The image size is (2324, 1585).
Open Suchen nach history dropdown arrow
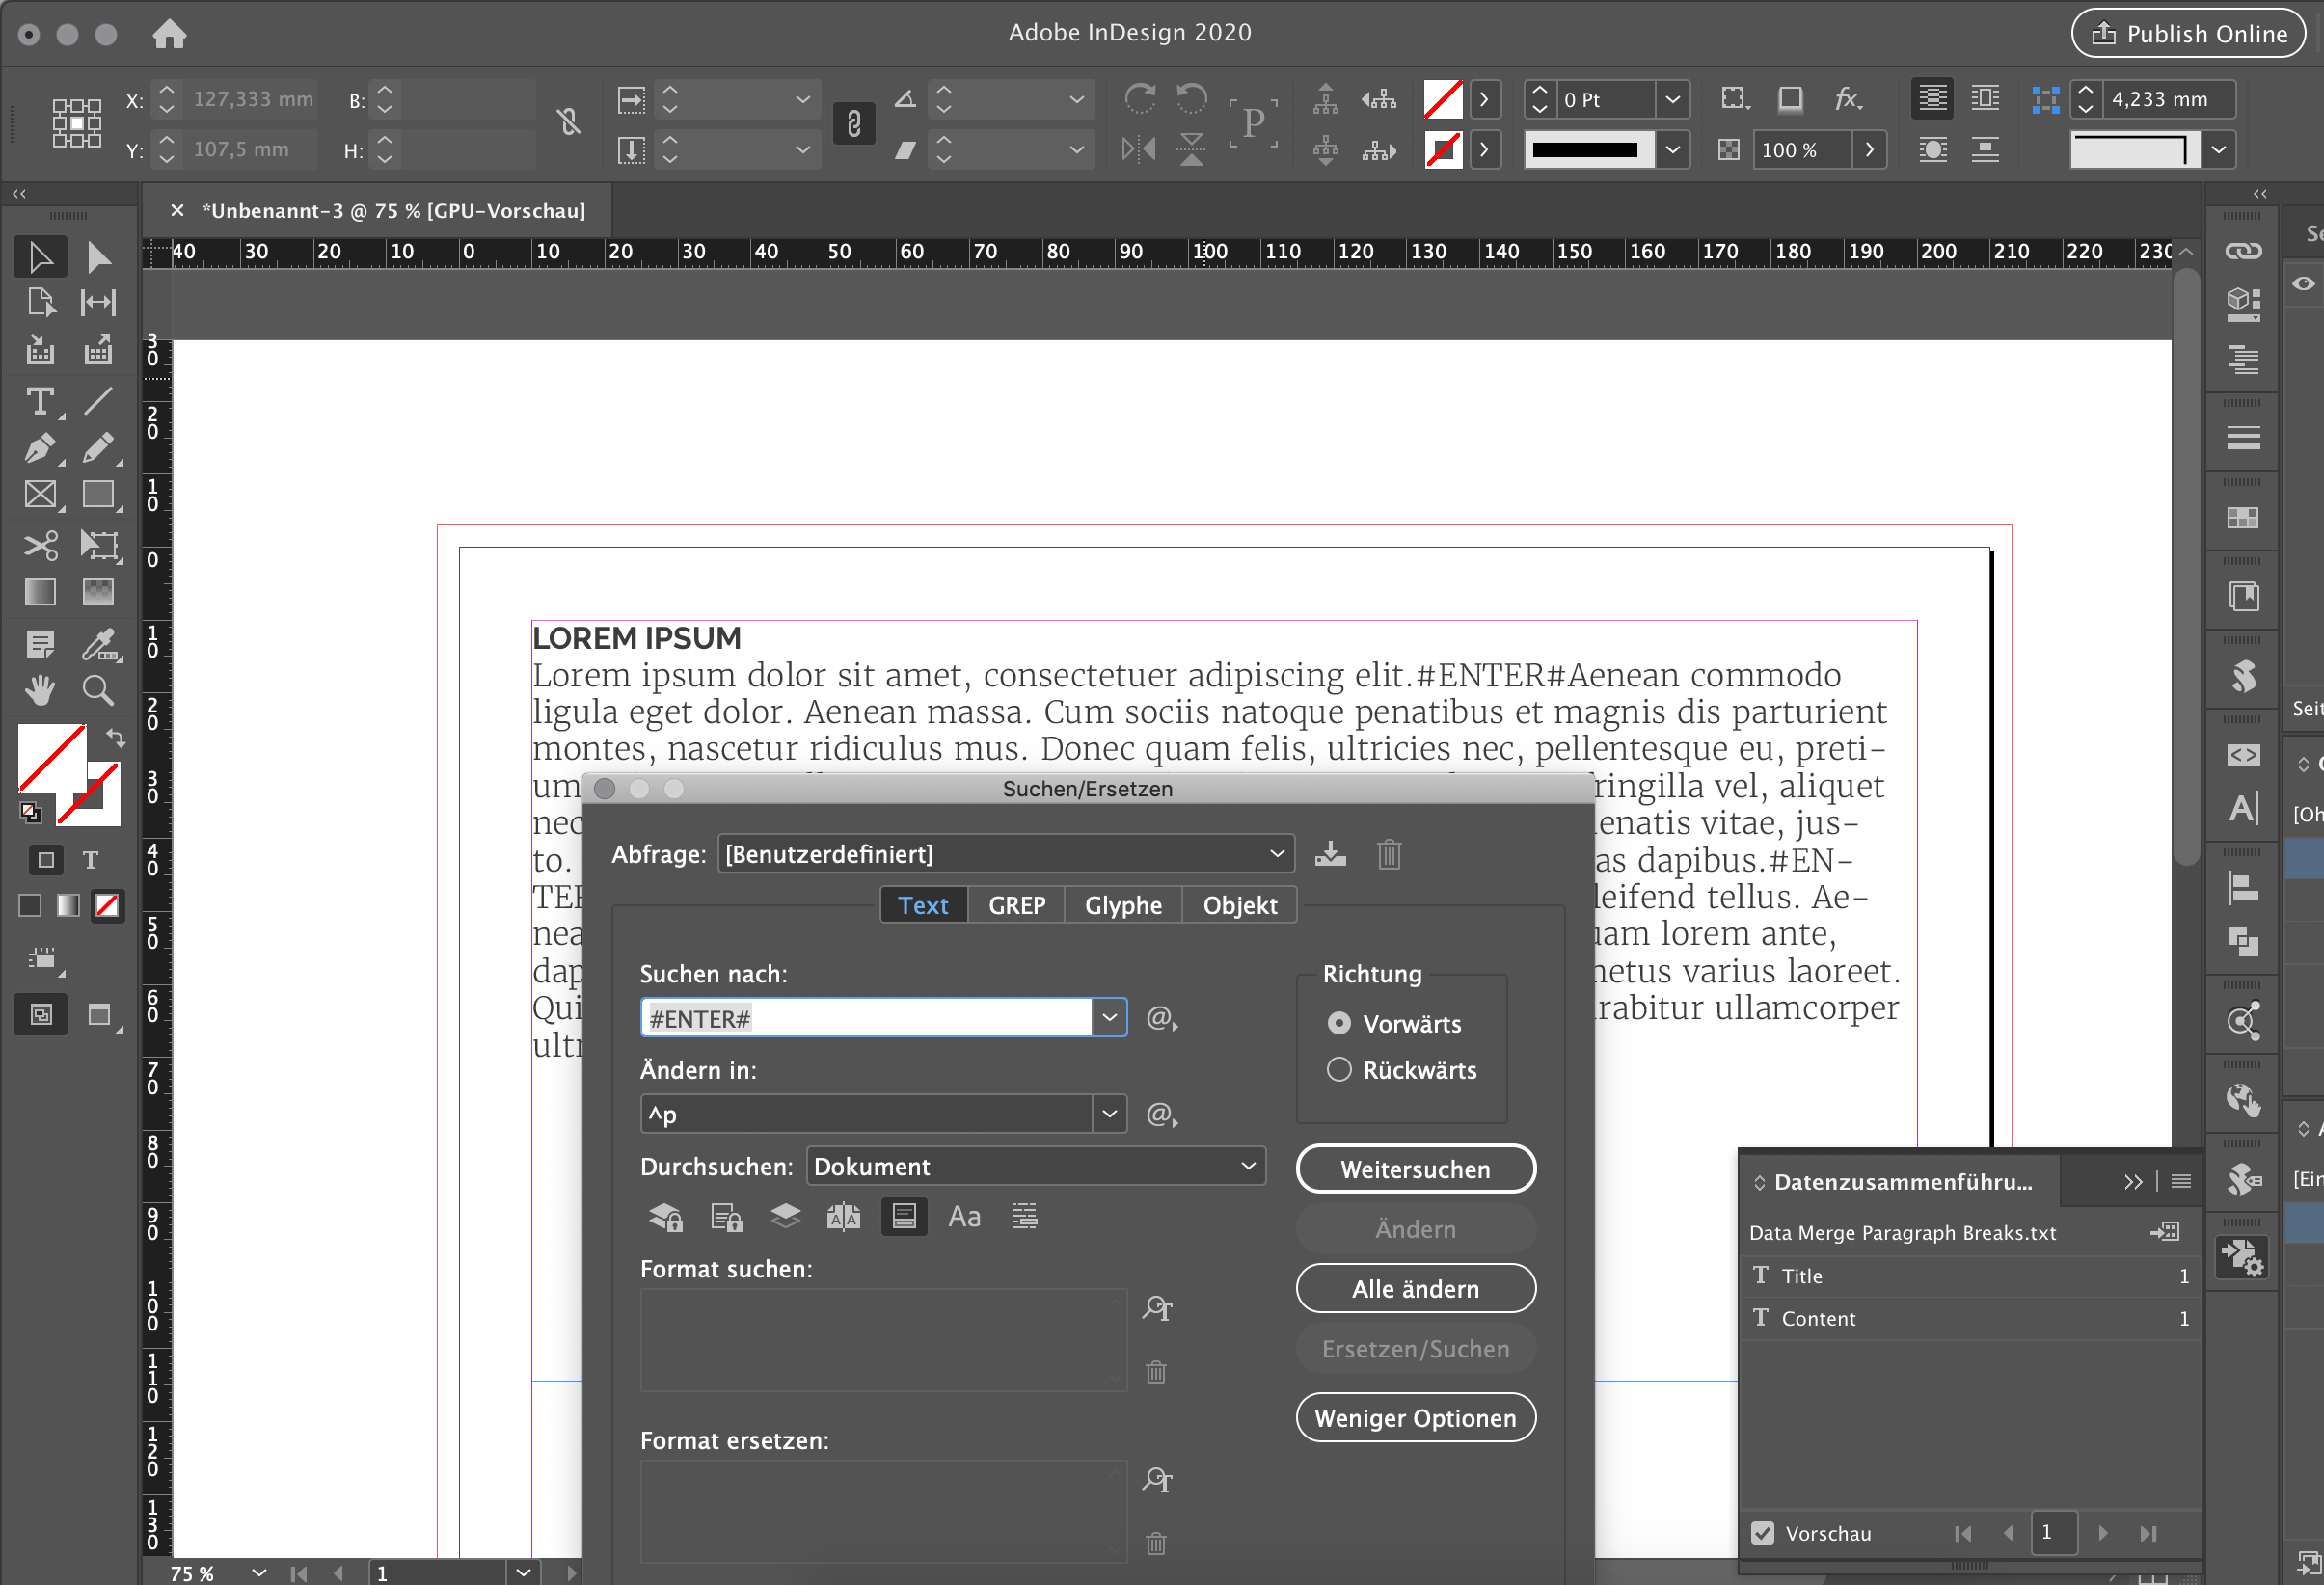tap(1109, 1018)
